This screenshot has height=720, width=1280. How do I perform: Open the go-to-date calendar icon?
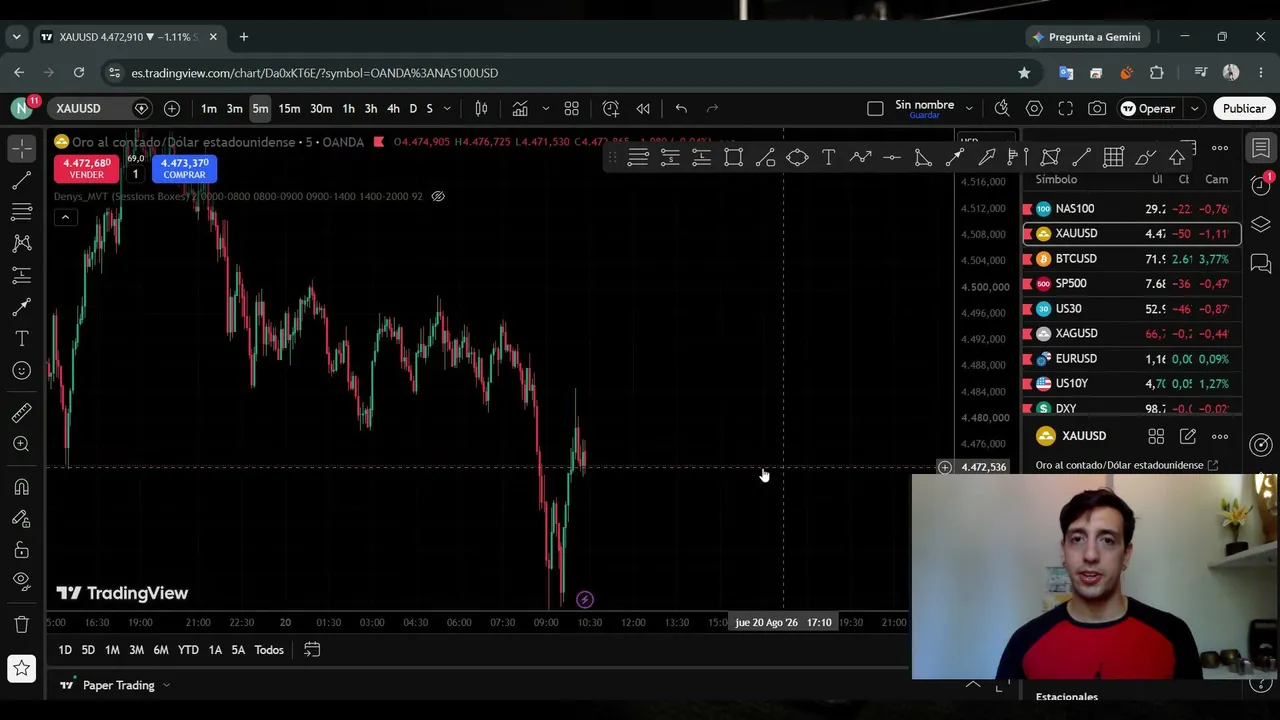tap(312, 650)
